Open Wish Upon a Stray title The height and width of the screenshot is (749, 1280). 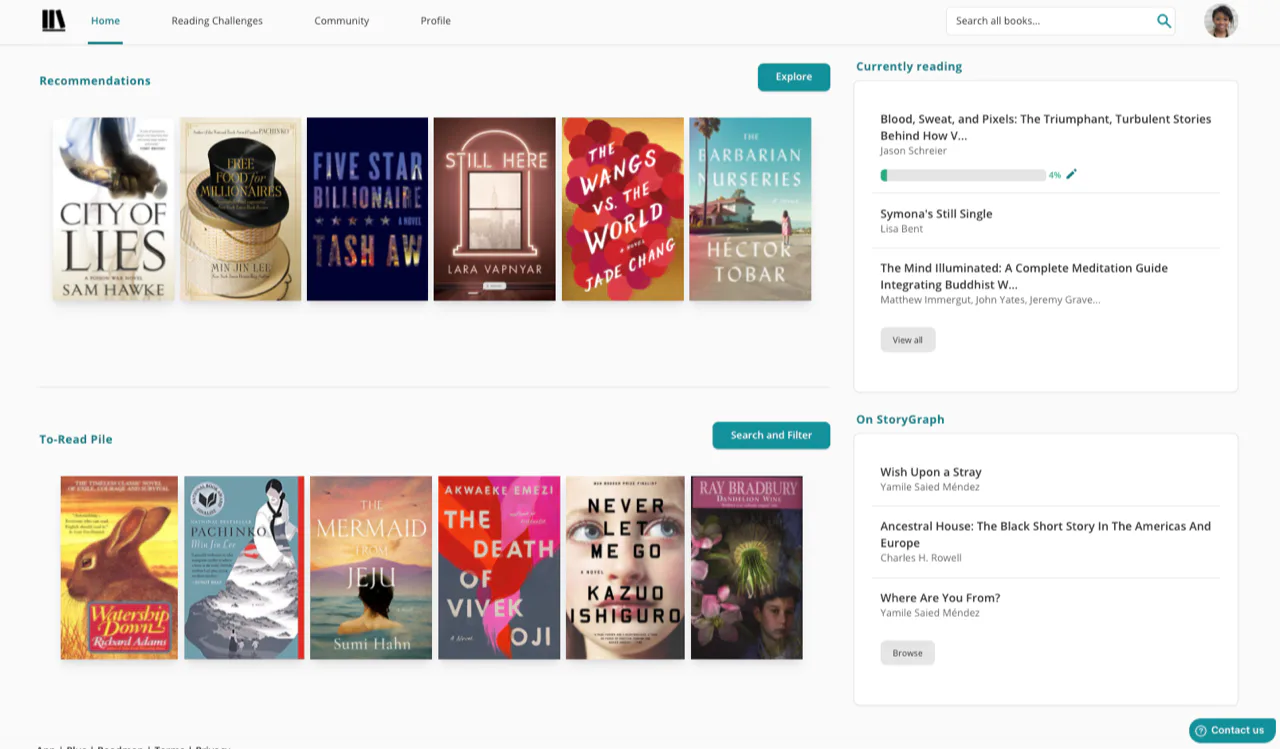931,472
